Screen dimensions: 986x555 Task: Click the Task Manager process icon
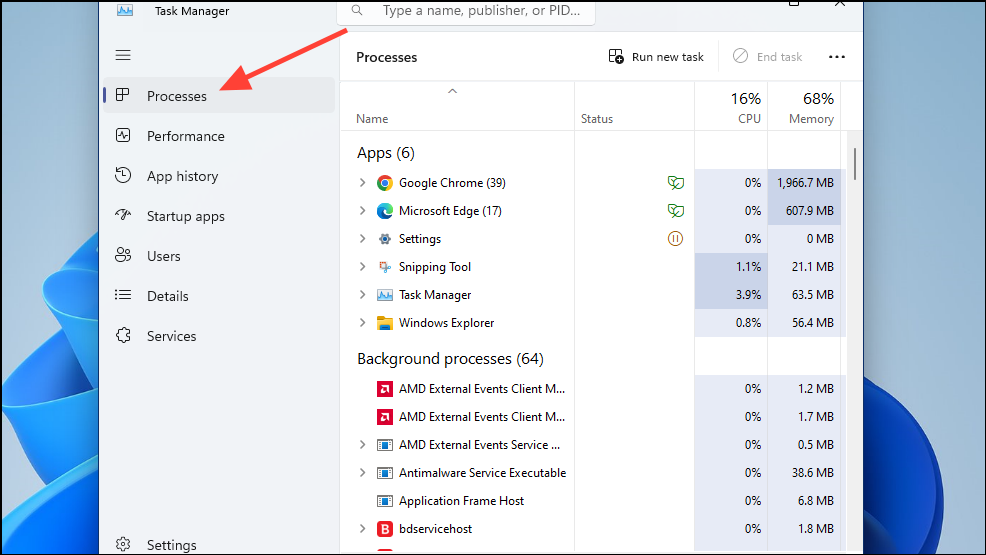(x=385, y=295)
